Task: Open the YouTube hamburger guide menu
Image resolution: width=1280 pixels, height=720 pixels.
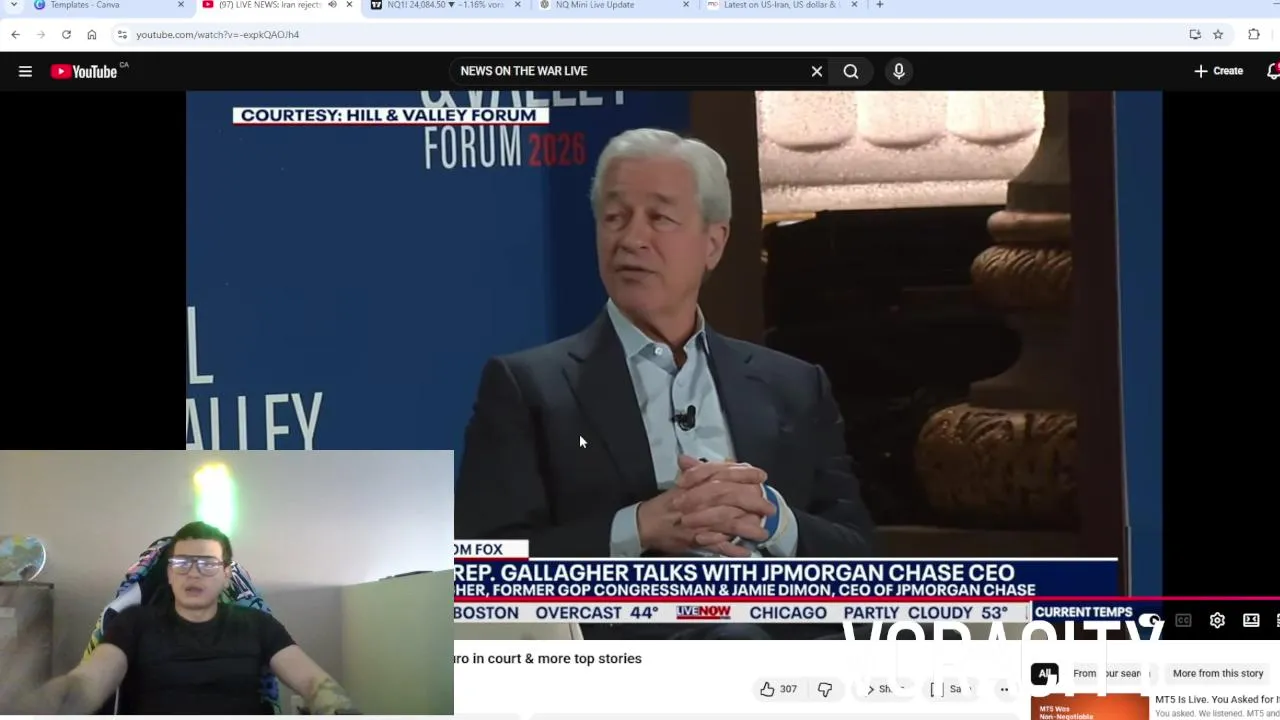Action: tap(25, 71)
